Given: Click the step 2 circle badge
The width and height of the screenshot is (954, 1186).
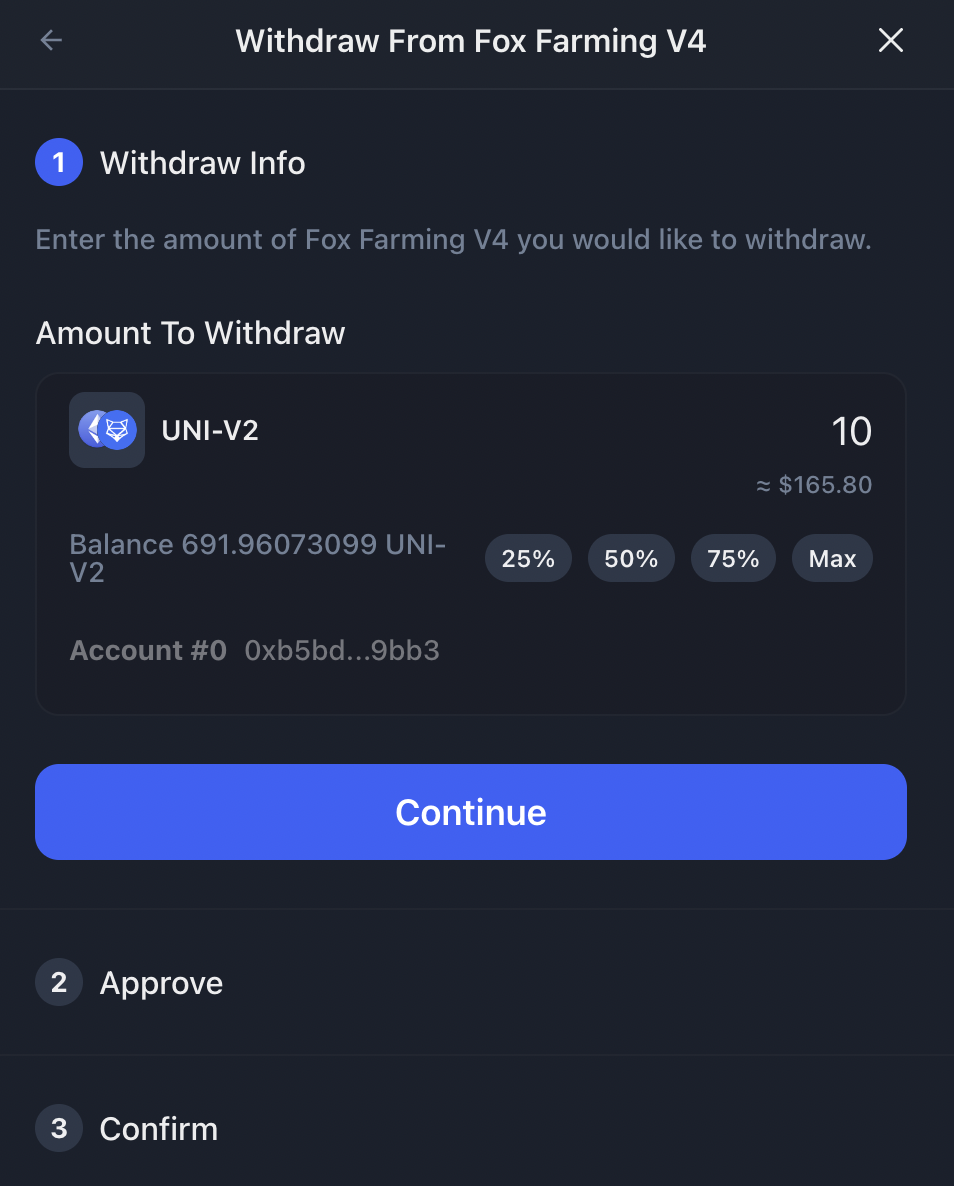Looking at the screenshot, I should coord(59,983).
